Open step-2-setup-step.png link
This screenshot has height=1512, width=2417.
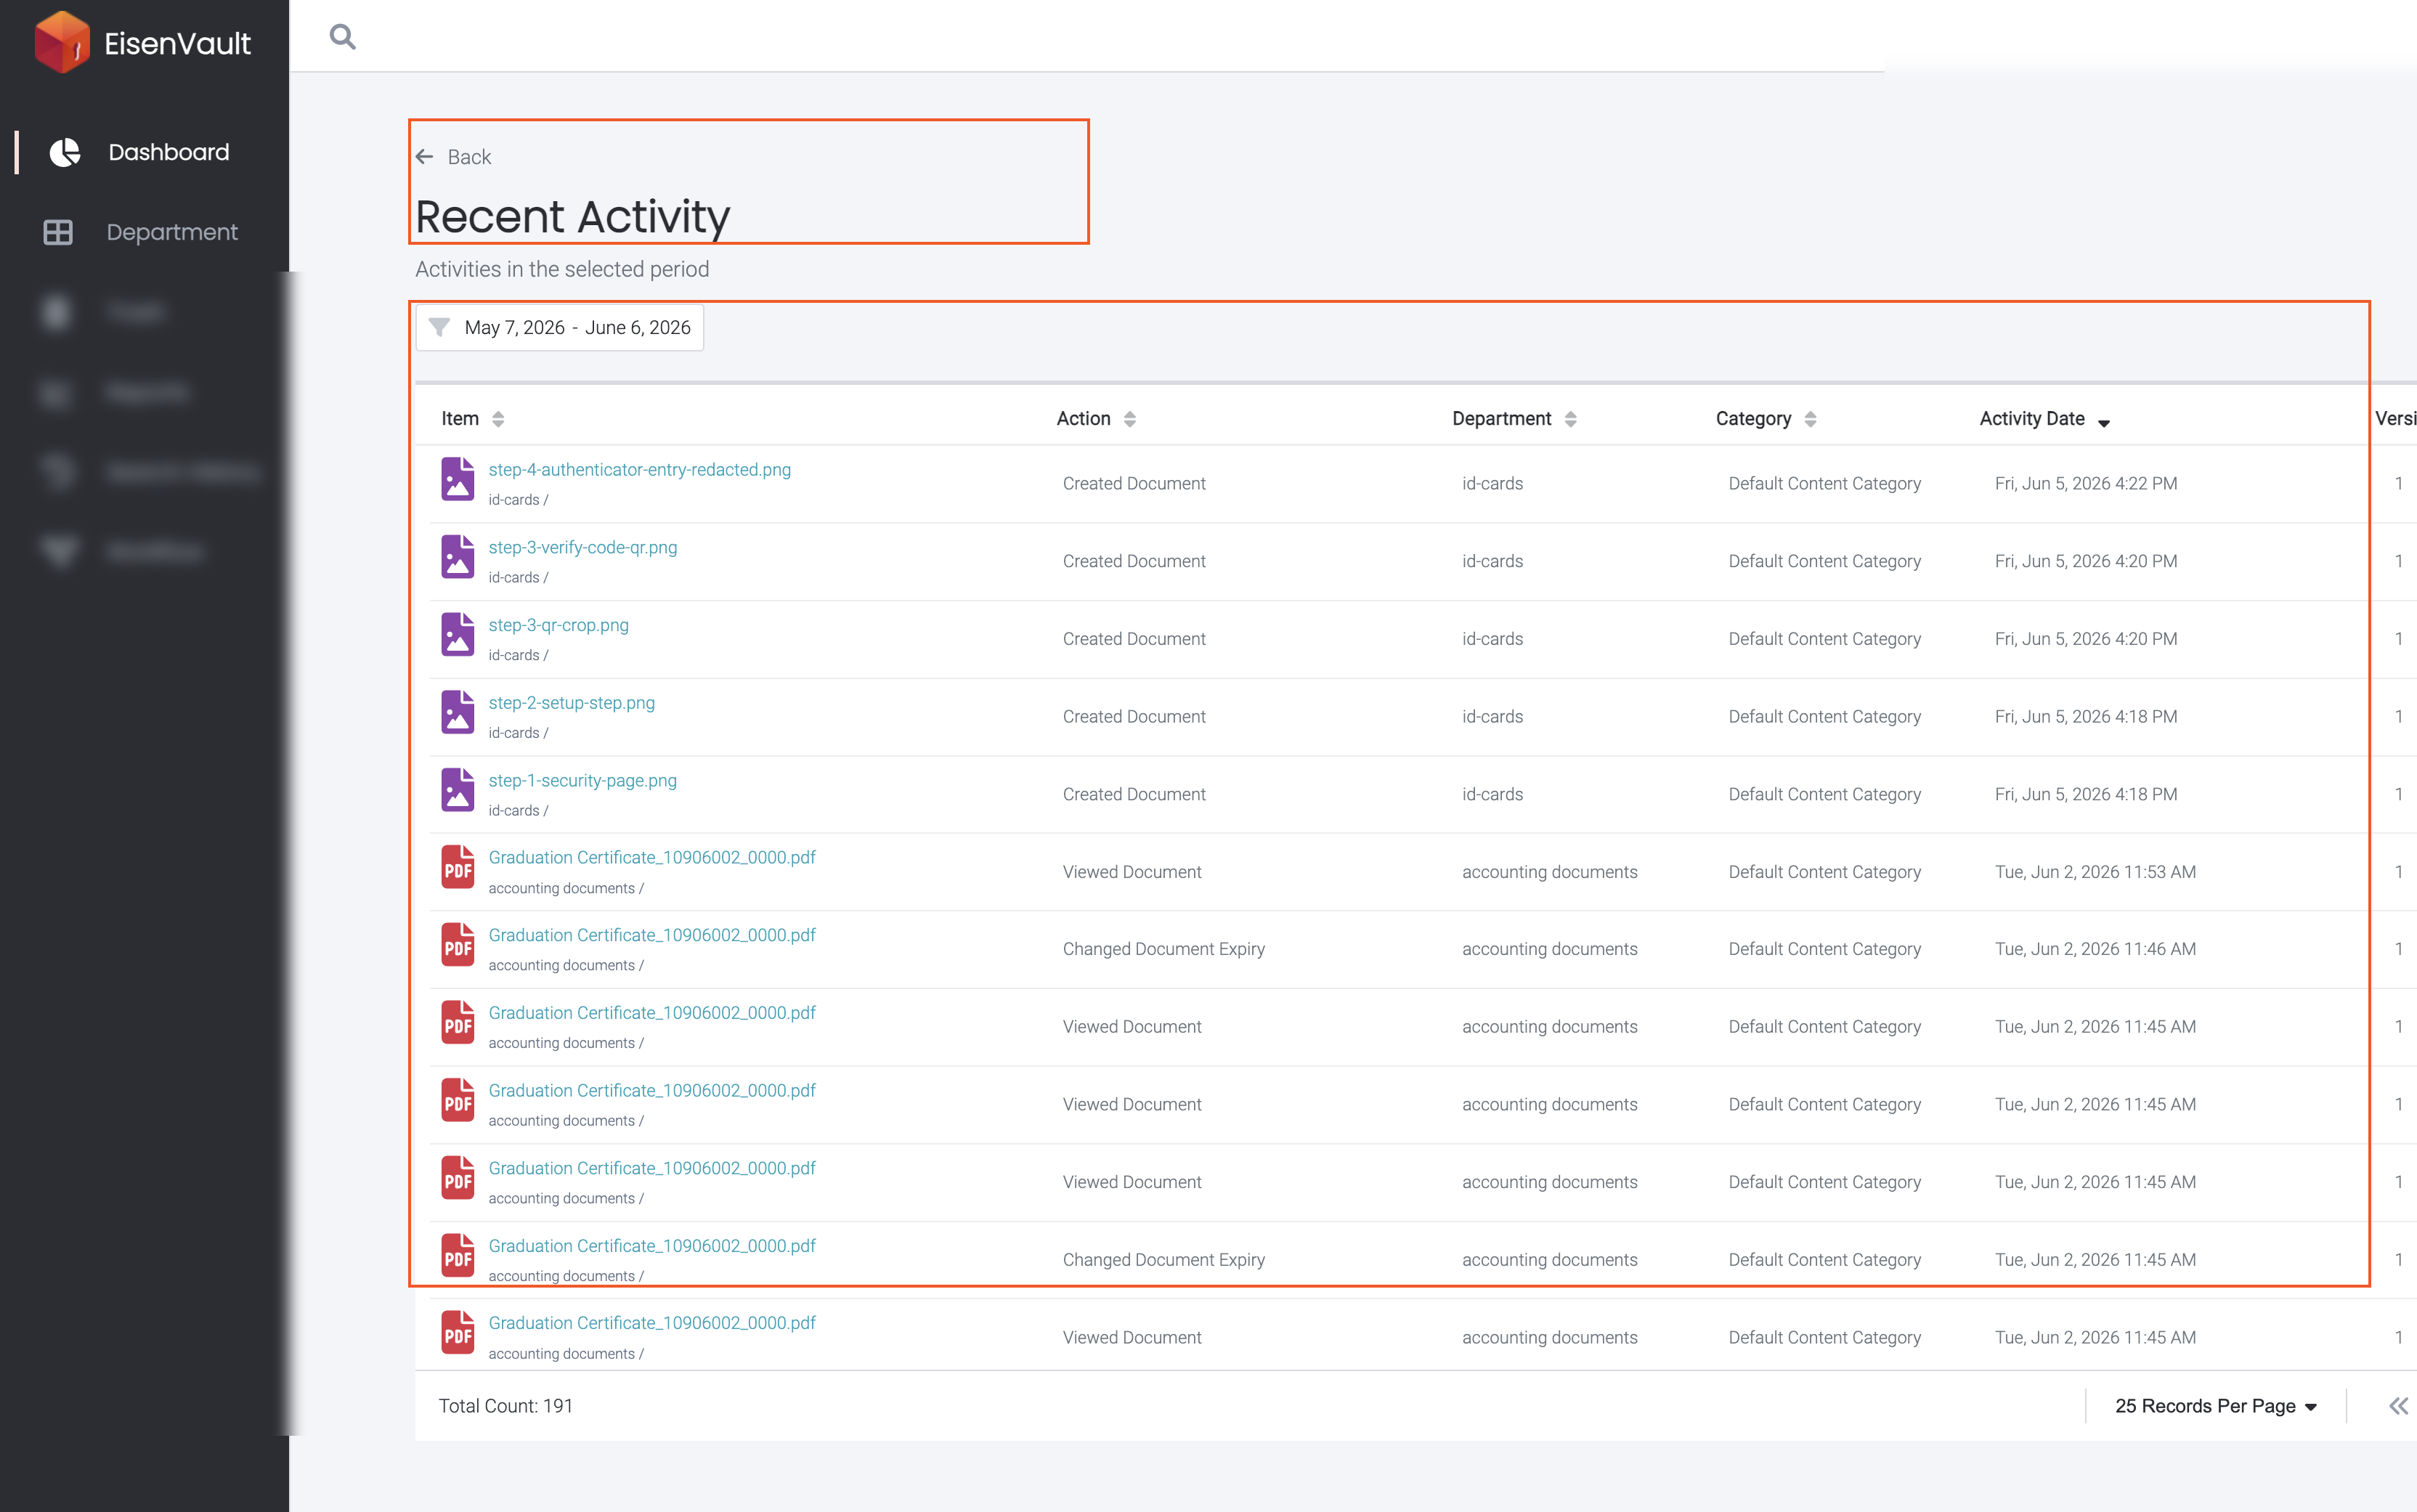(x=572, y=703)
